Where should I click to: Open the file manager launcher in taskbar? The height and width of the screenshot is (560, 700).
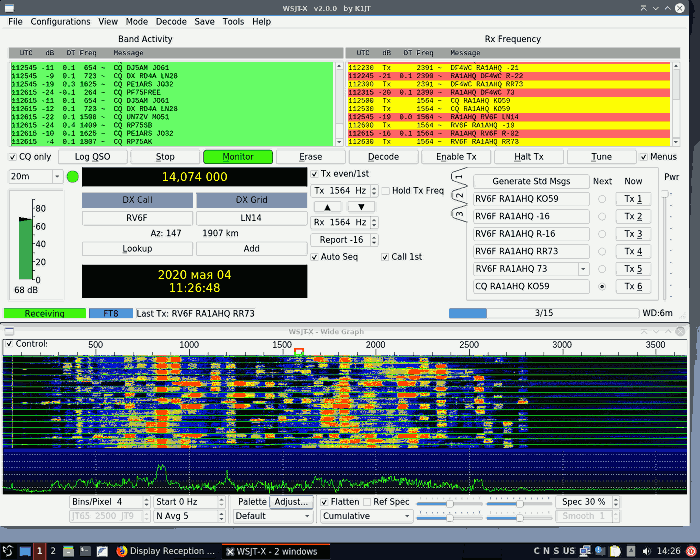[x=68, y=551]
